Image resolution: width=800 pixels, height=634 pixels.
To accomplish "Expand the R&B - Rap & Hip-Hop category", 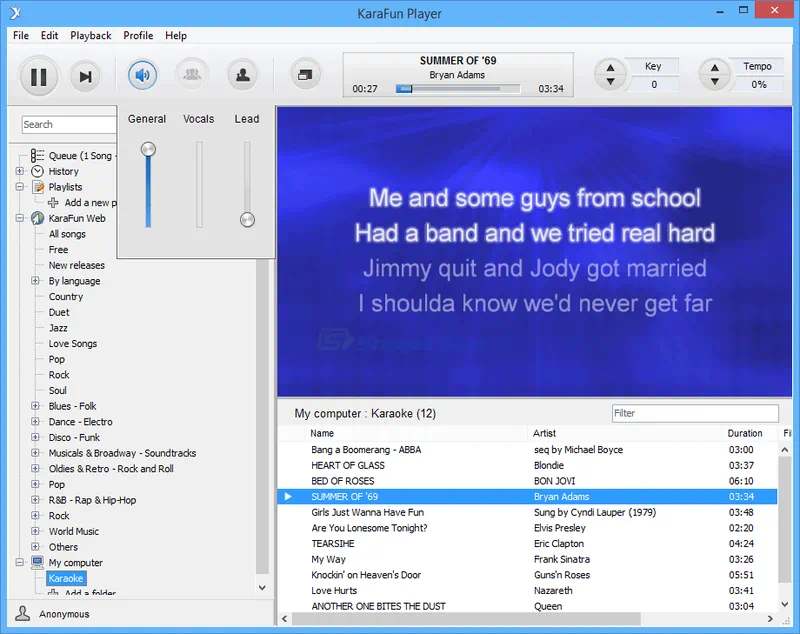I will click(x=35, y=500).
